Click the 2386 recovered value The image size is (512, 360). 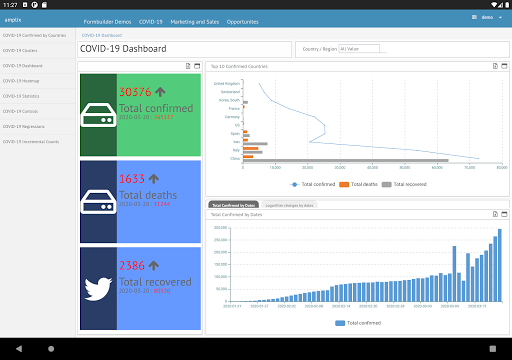click(x=132, y=266)
